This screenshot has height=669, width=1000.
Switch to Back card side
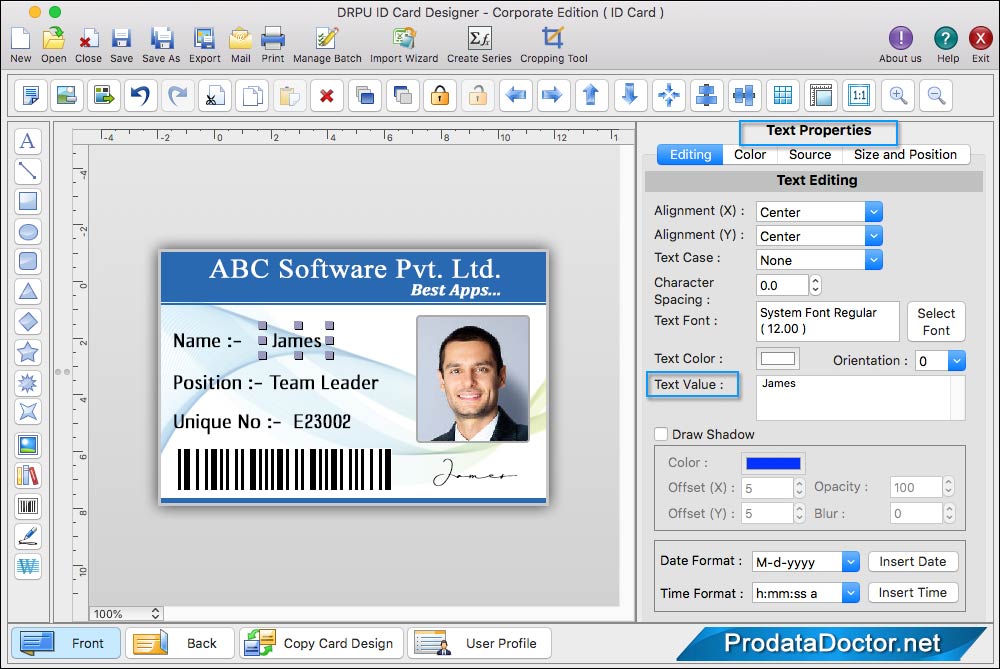(180, 643)
